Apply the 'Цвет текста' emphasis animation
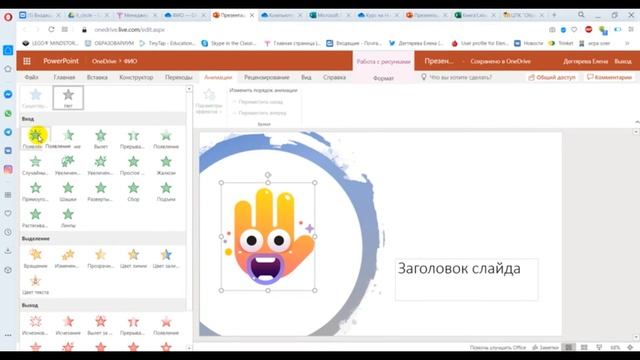The height and width of the screenshot is (360, 640). 36,284
